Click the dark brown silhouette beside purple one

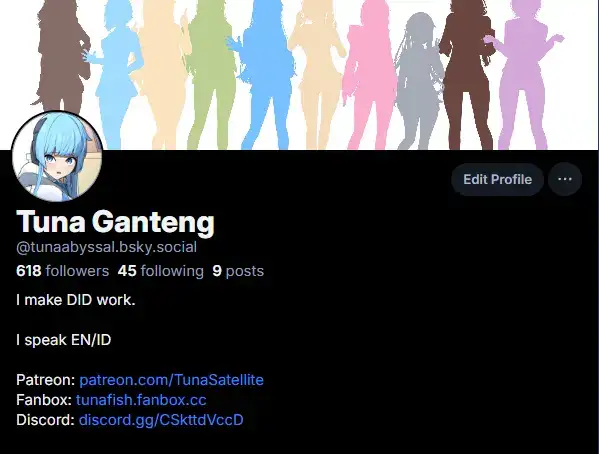467,75
